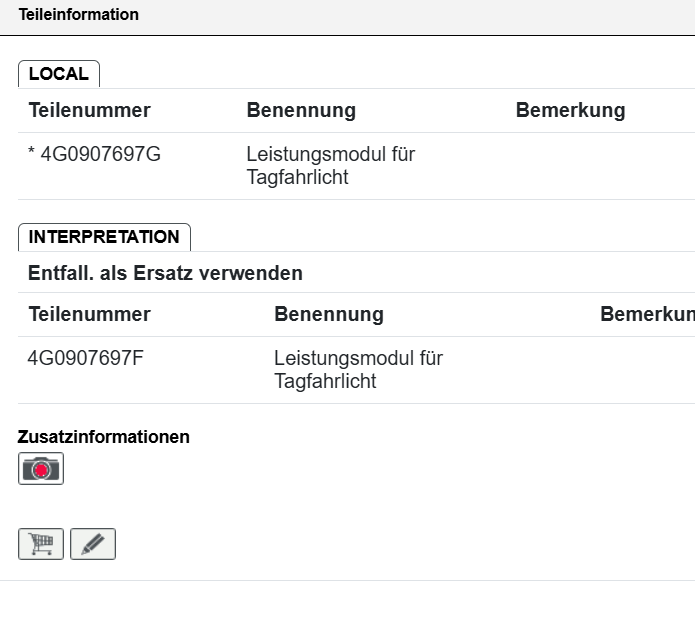695x636 pixels.
Task: Click Bemerkung header in LOCAL table
Action: pos(570,111)
